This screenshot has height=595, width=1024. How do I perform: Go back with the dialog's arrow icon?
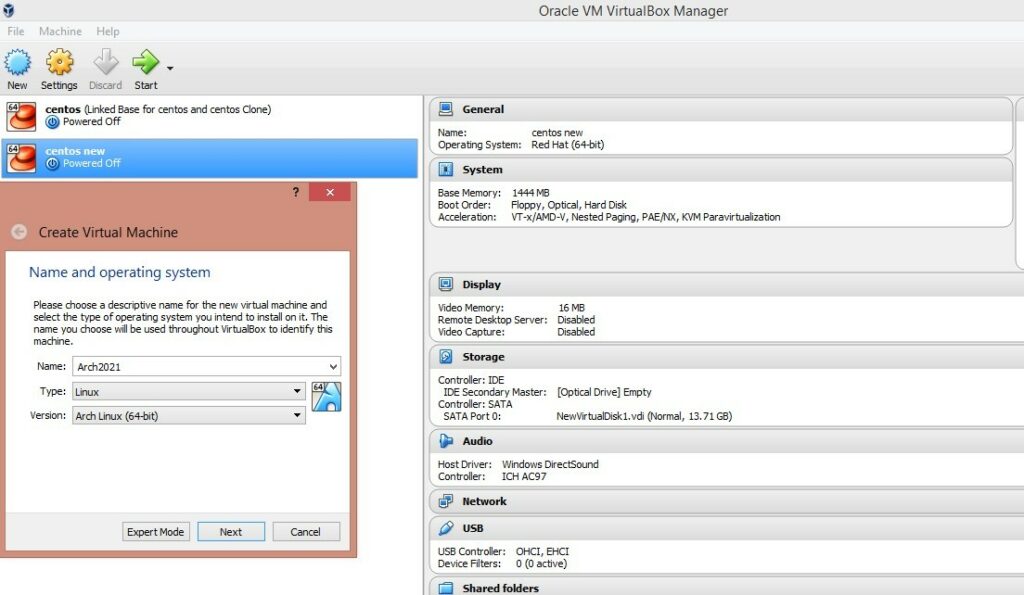19,232
